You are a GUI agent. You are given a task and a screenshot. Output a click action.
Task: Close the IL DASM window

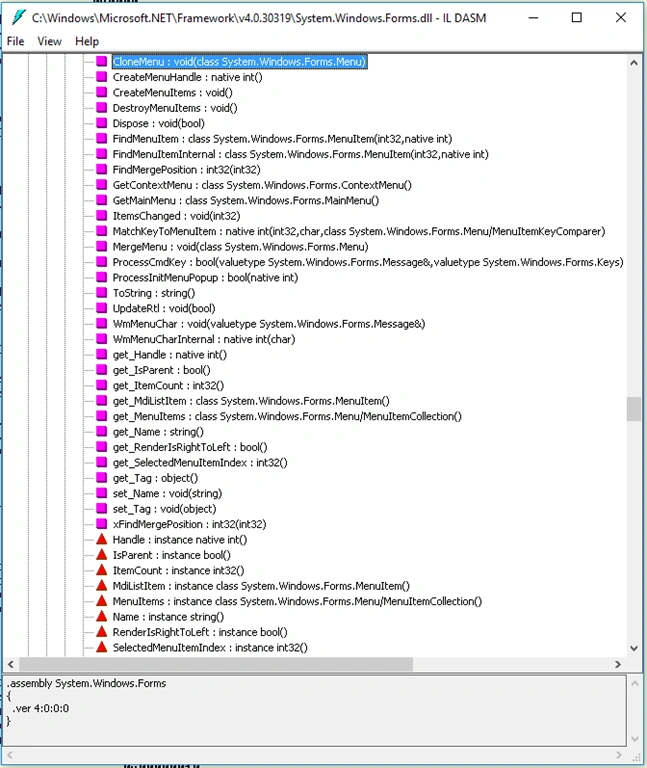(621, 18)
